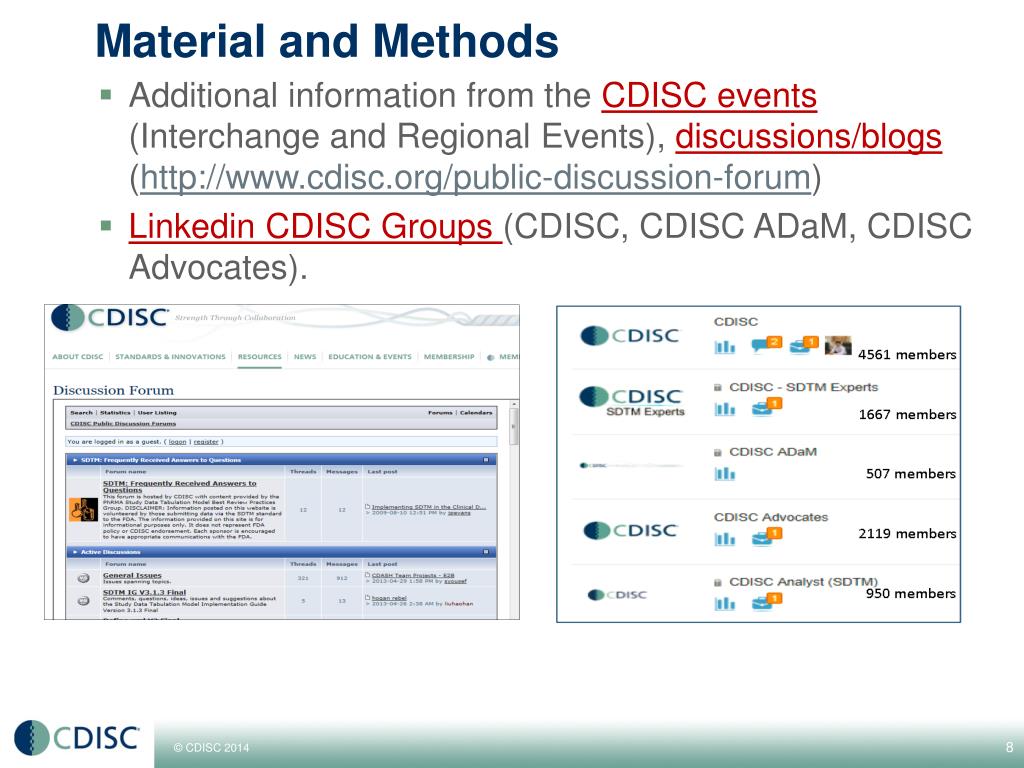Click the CDISC logo in forum page header
Viewport: 1024px width, 768px height.
(x=110, y=318)
